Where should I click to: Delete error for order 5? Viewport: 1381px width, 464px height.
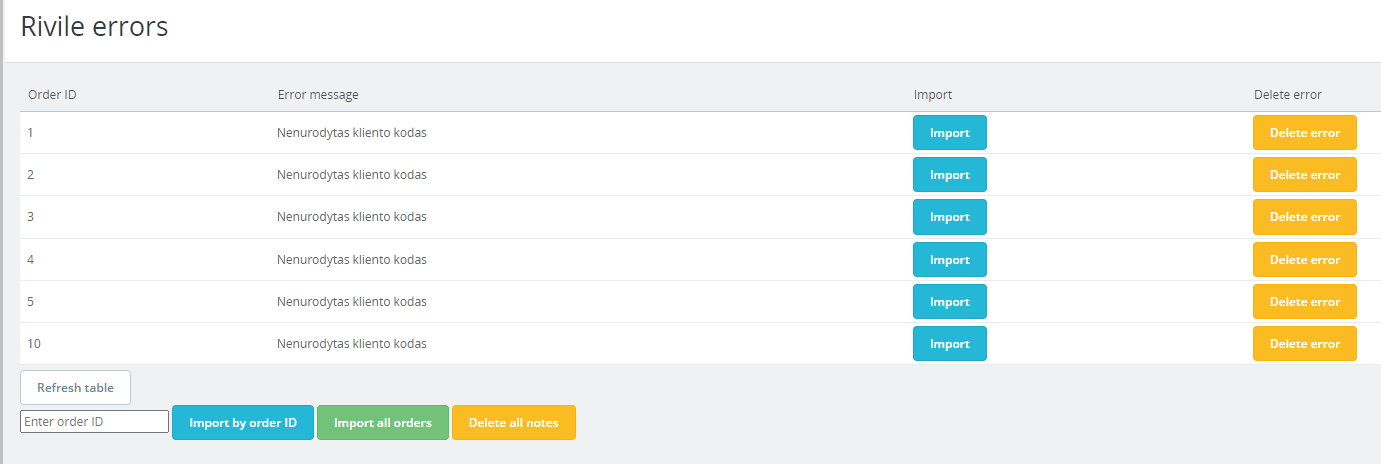(1304, 302)
